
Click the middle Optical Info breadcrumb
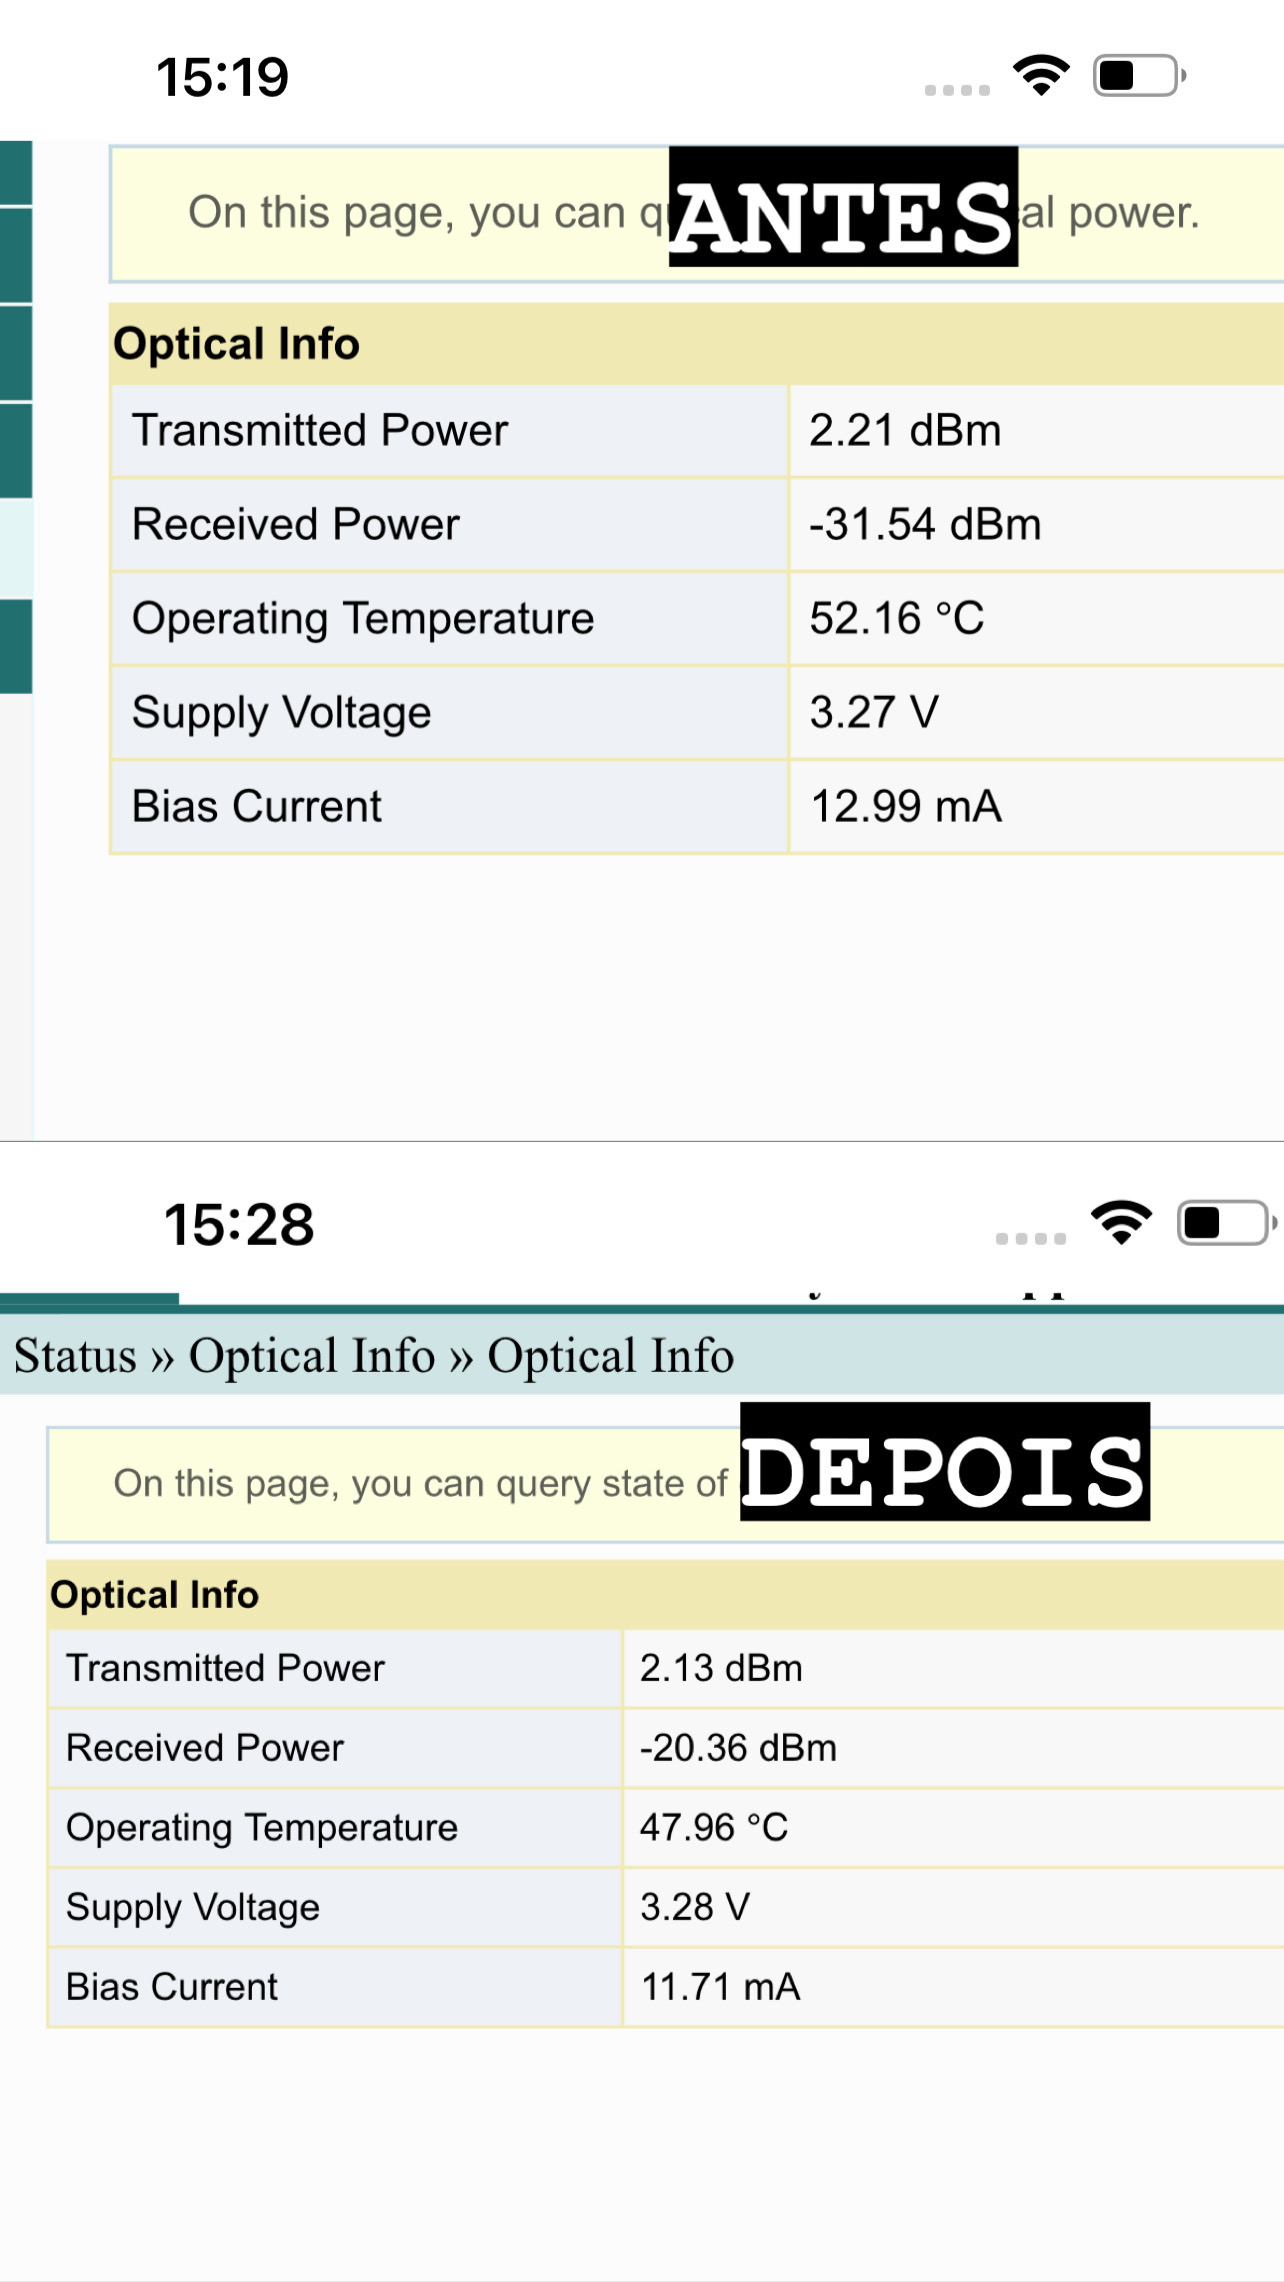click(312, 1356)
